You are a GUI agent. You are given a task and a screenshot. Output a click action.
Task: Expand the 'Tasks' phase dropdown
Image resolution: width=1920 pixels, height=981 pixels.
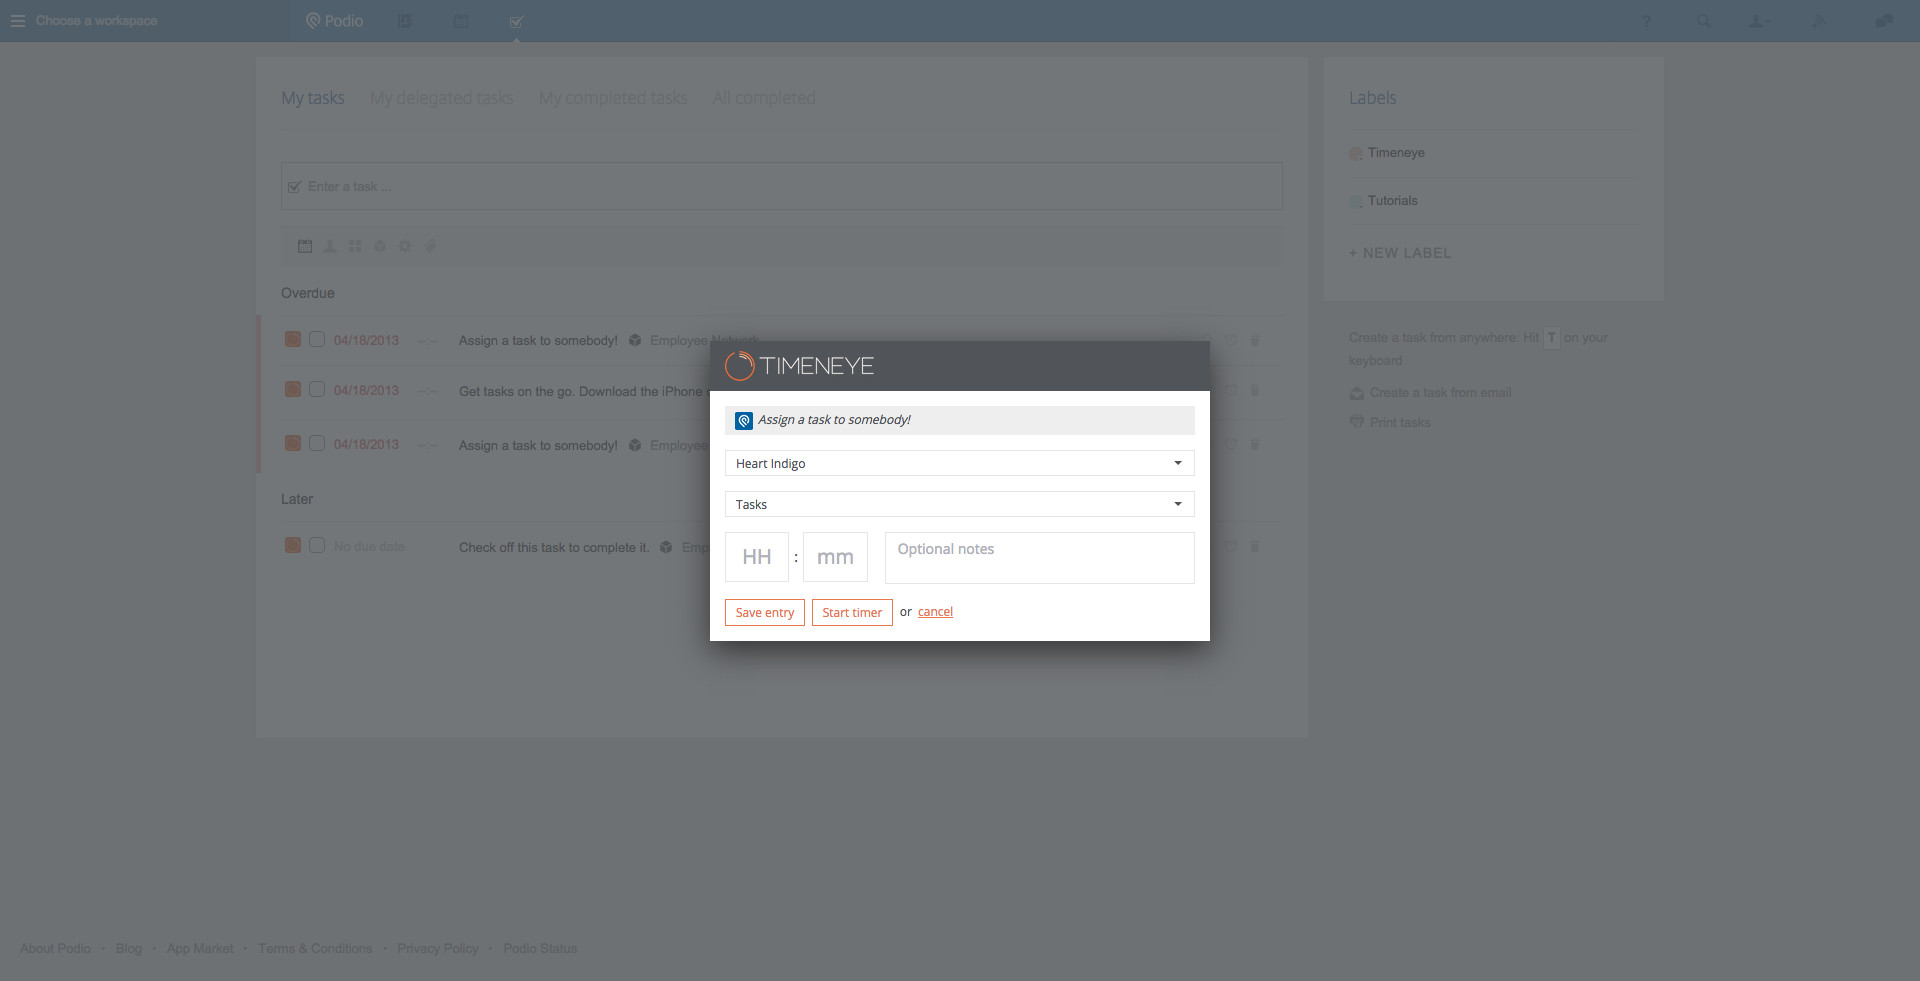(x=959, y=504)
